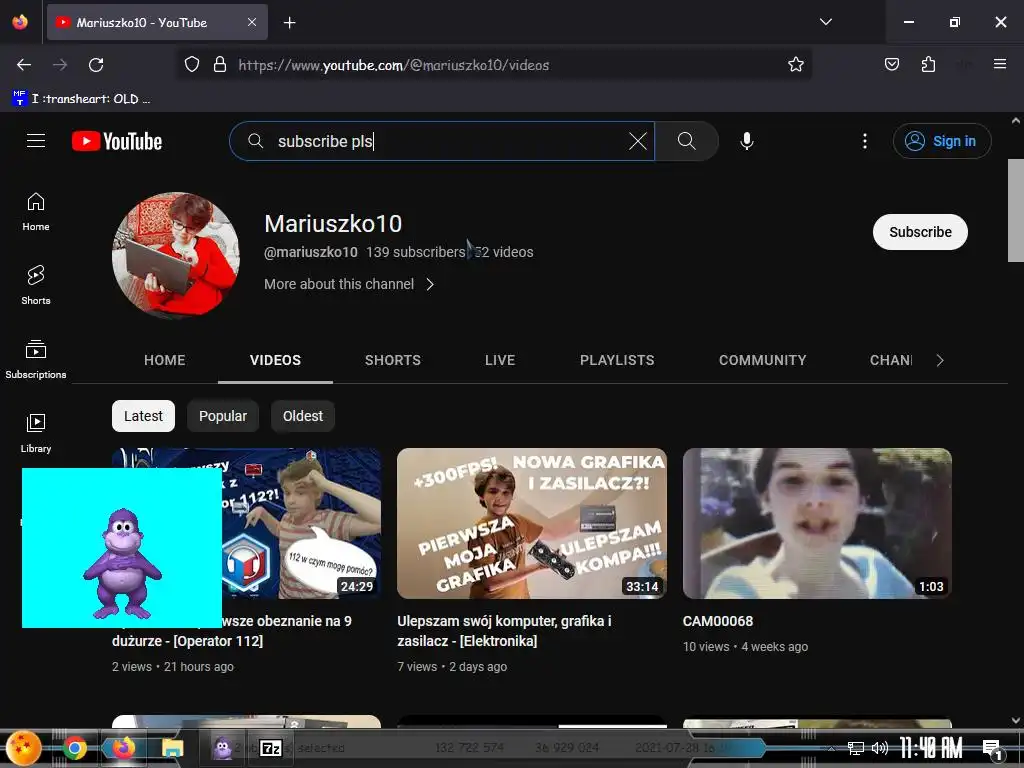Switch to Firefox in the taskbar
The width and height of the screenshot is (1024, 768).
click(x=123, y=748)
